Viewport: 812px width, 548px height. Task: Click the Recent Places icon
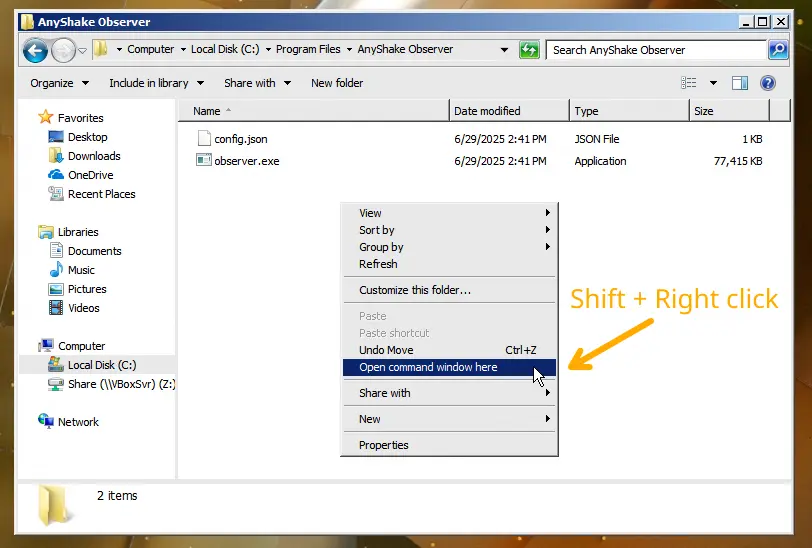point(55,194)
